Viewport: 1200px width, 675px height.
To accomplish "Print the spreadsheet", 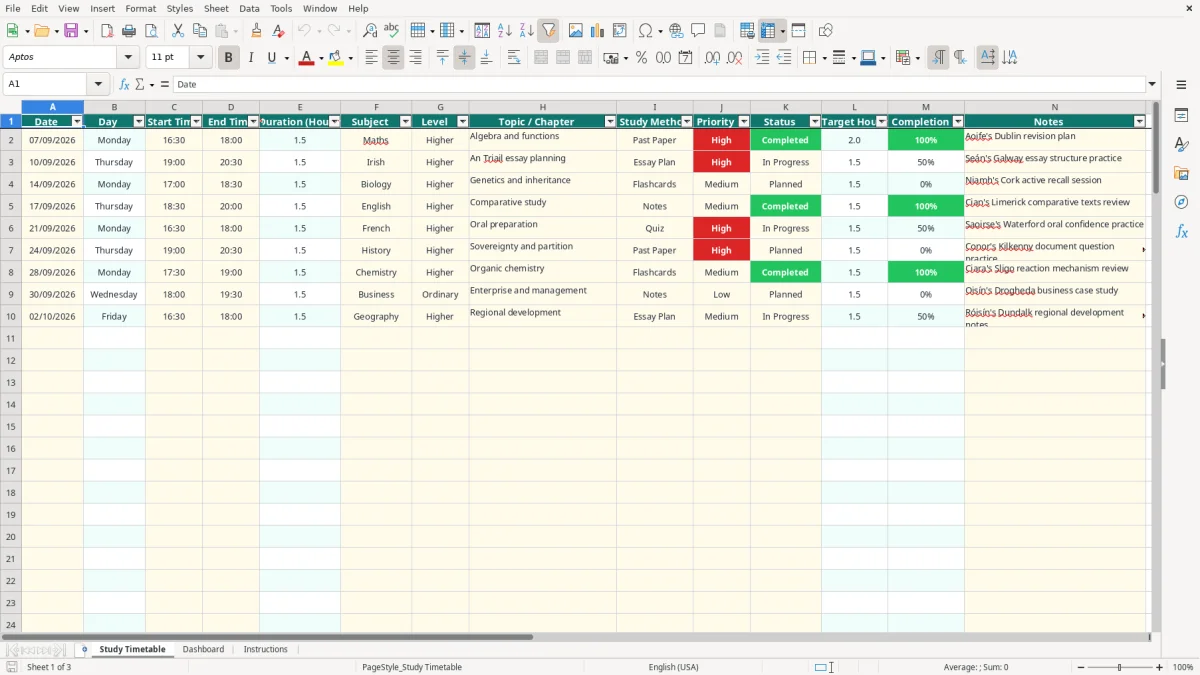I will (x=129, y=31).
